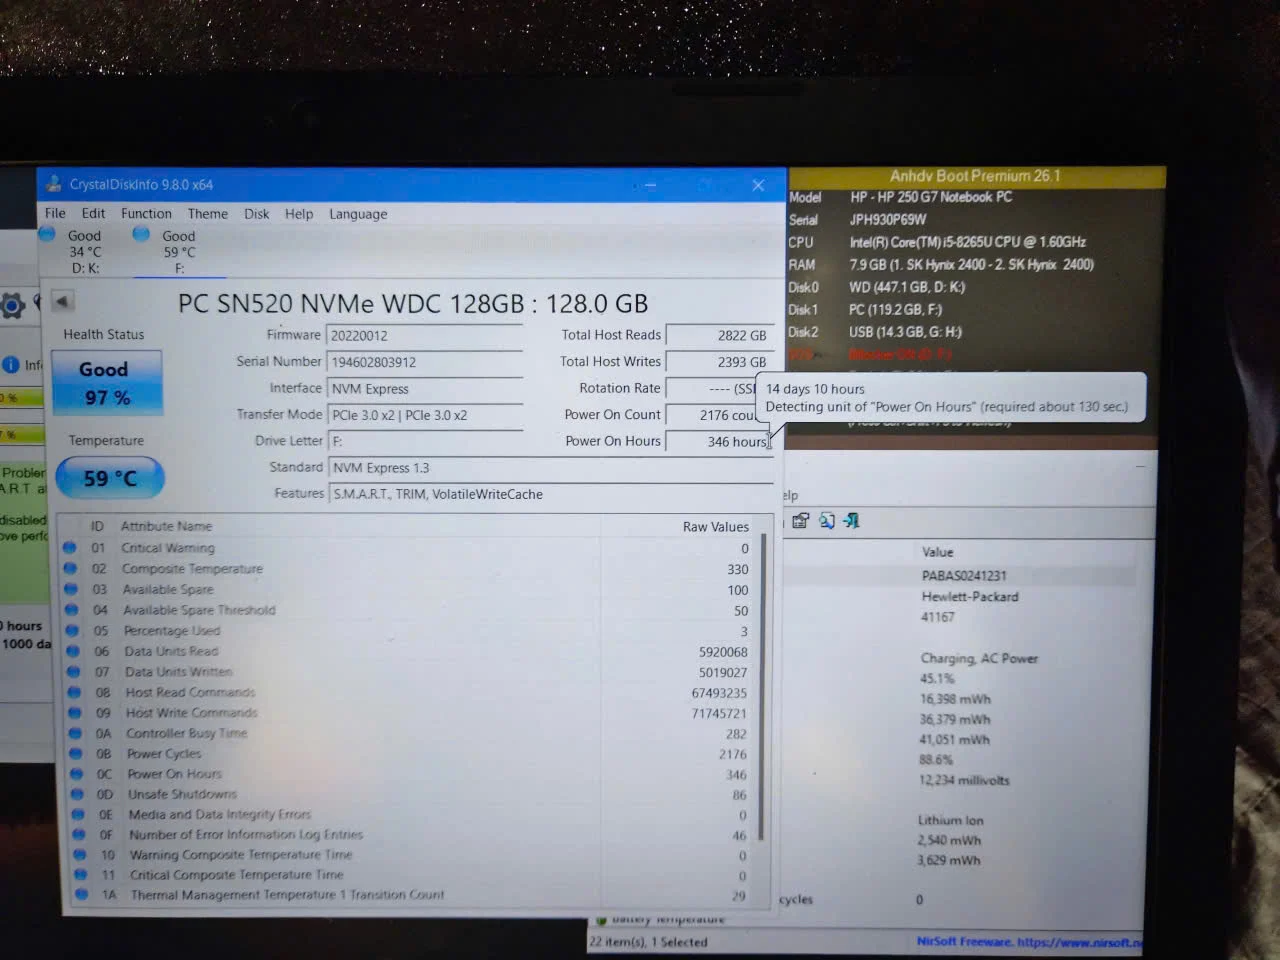Click the Power On Hours value 346 hours
1280x960 pixels.
(x=718, y=441)
